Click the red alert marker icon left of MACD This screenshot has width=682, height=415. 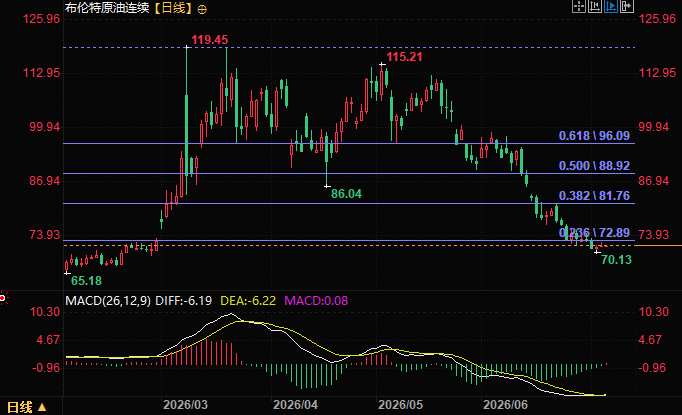click(3, 298)
